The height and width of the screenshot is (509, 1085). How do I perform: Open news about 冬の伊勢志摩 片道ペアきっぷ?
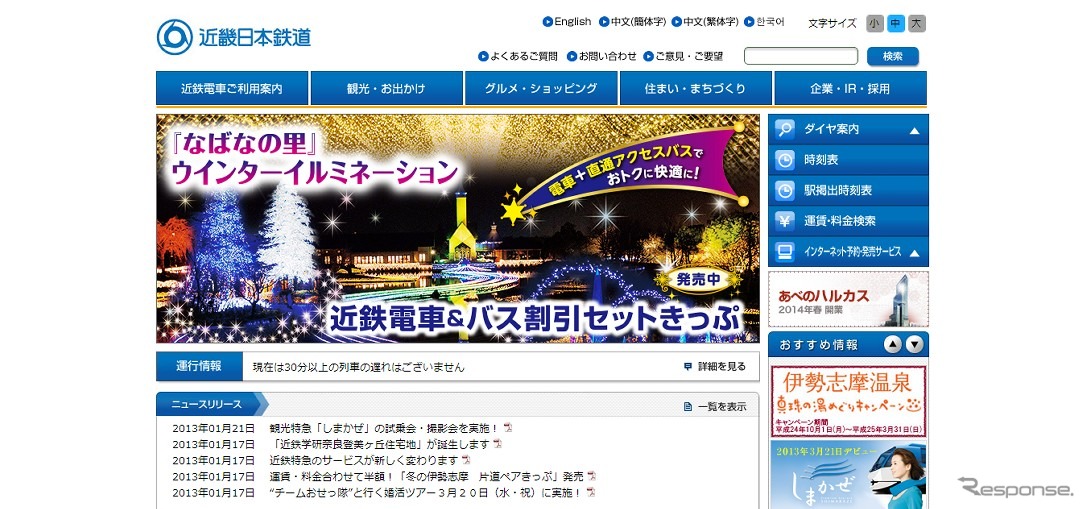pyautogui.click(x=426, y=476)
